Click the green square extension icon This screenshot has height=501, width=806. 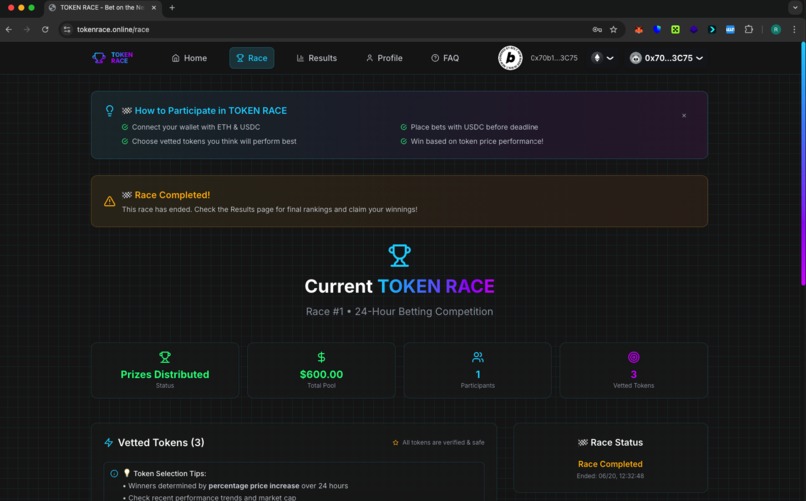pyautogui.click(x=675, y=29)
